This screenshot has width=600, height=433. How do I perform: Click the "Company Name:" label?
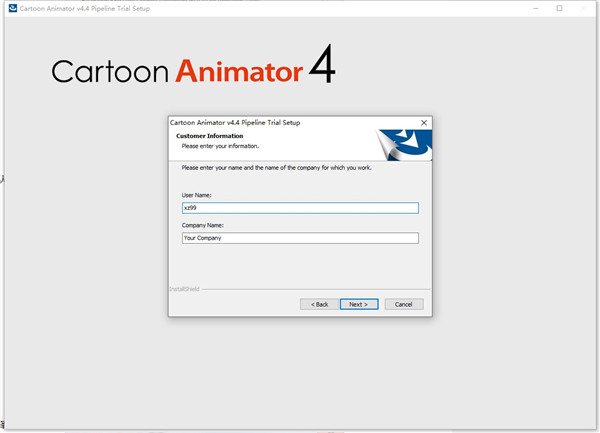203,225
